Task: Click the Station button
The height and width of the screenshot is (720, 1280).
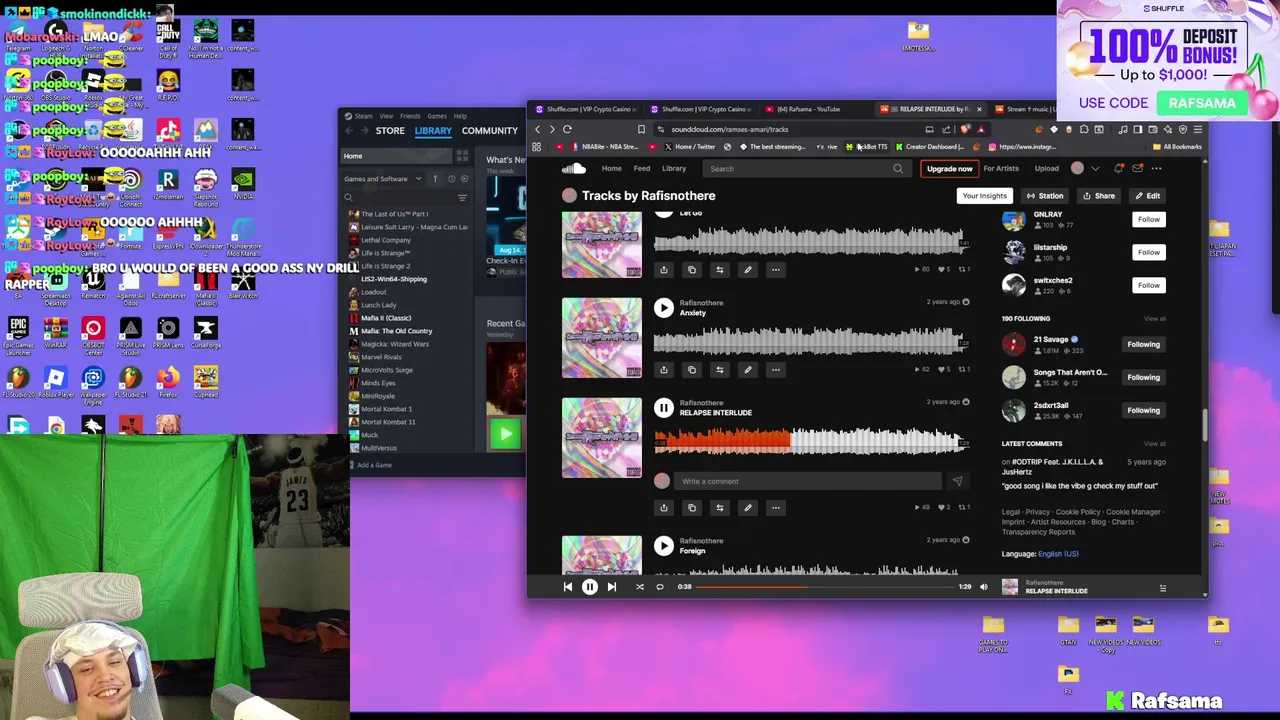Action: (1044, 196)
